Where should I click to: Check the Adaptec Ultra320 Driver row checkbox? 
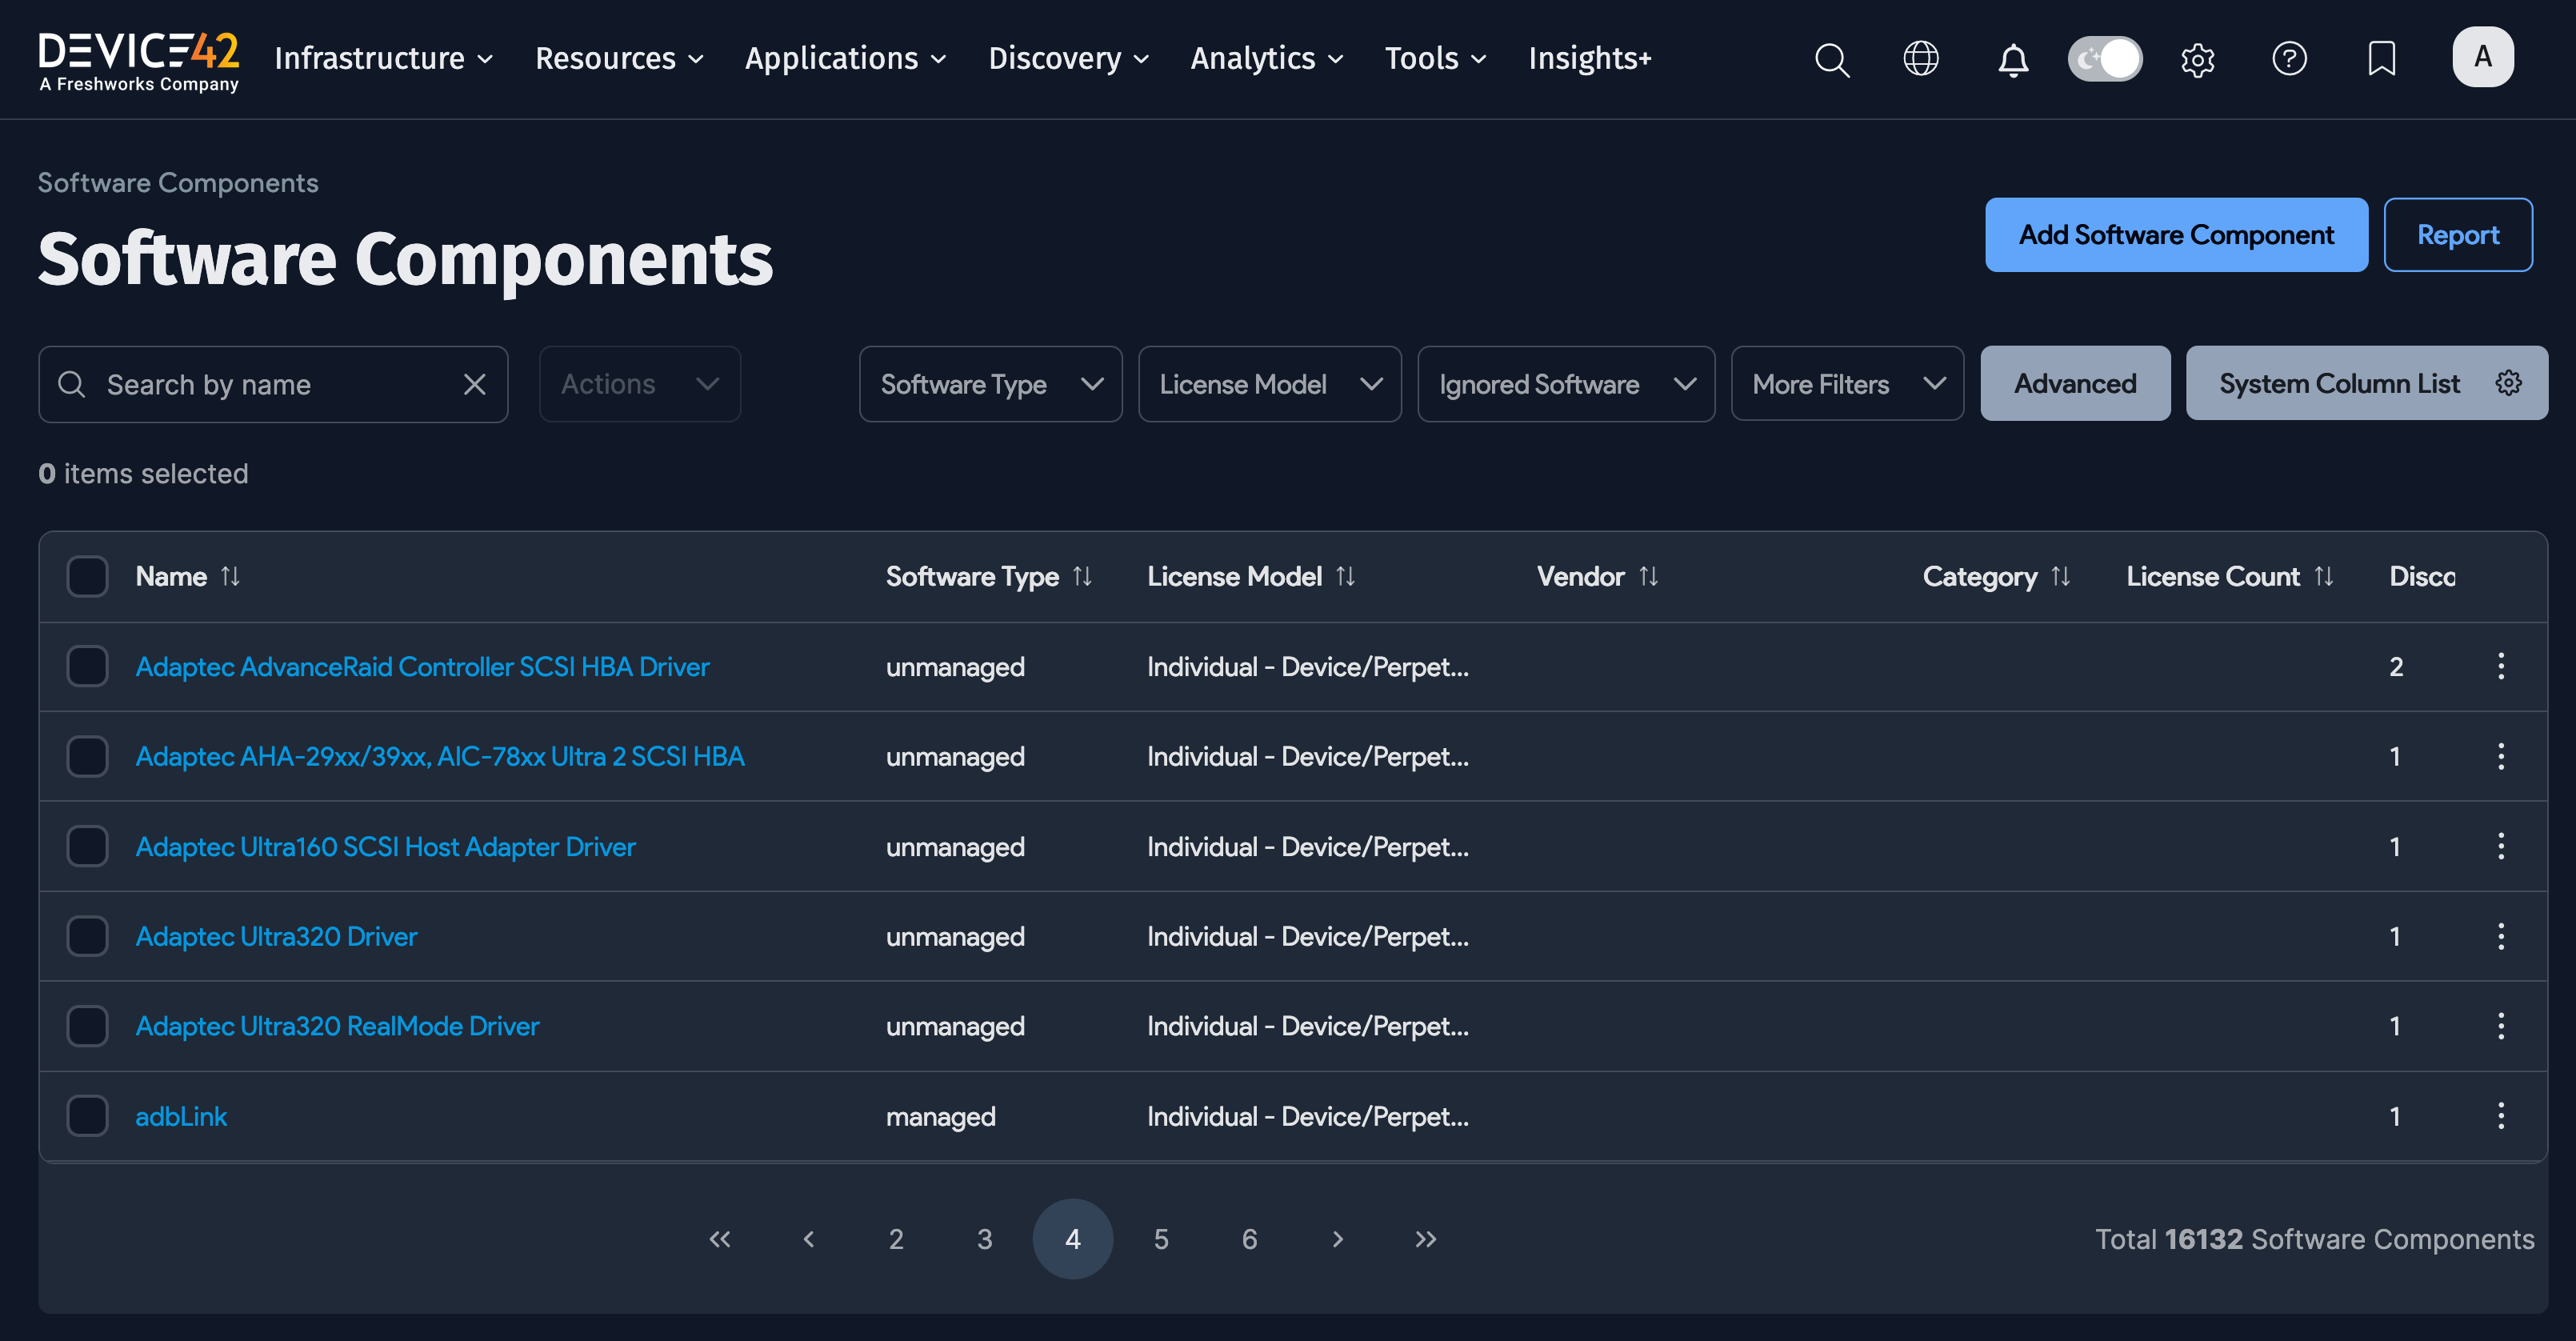(87, 936)
